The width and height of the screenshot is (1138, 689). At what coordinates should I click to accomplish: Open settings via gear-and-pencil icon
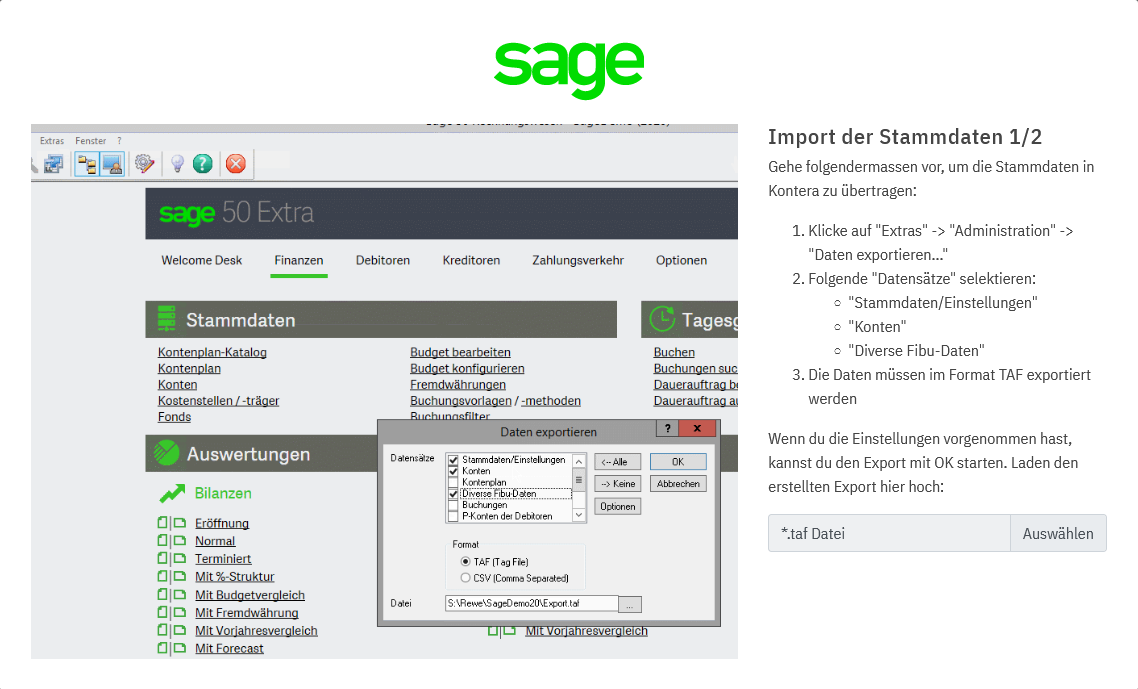pyautogui.click(x=144, y=164)
